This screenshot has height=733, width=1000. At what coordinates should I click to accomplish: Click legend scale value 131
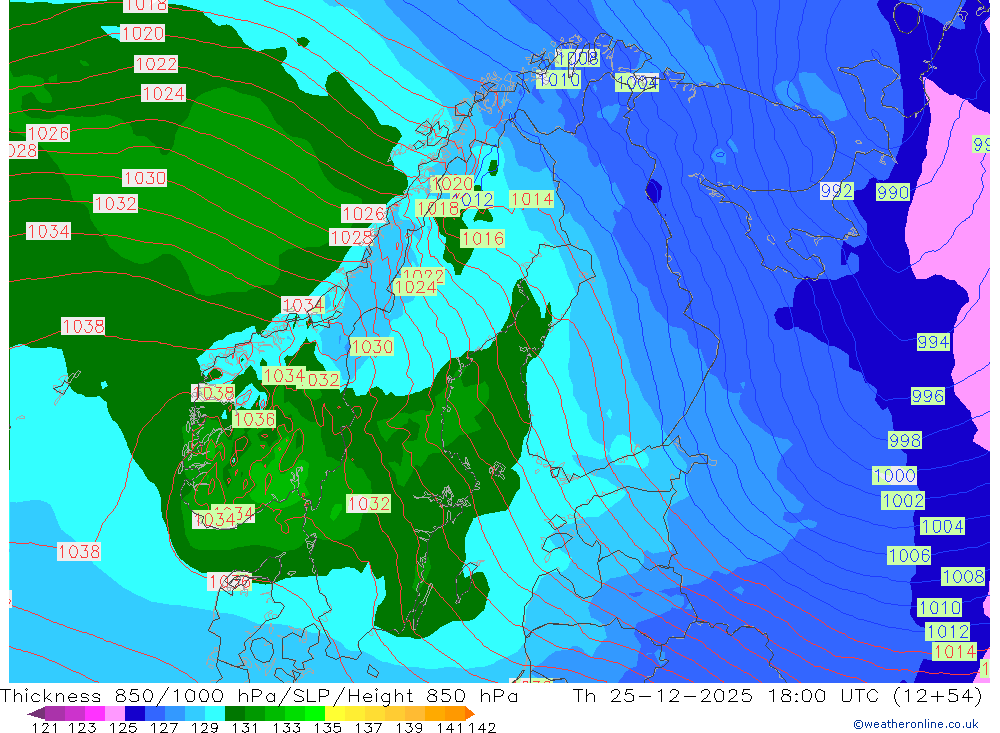click(x=245, y=727)
